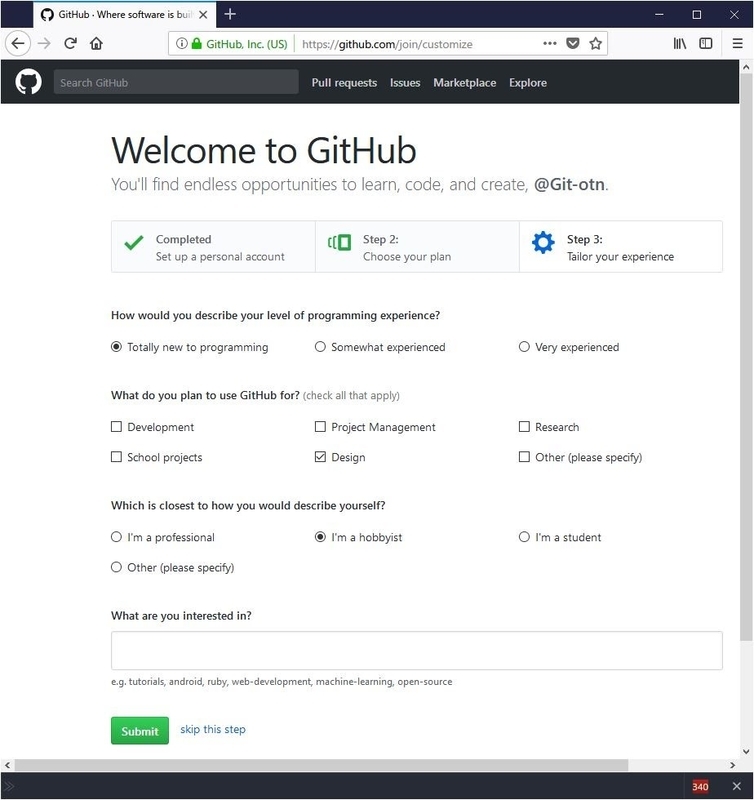Viewport: 754px width, 800px height.
Task: Toggle the sidebar view icon
Action: [x=706, y=44]
